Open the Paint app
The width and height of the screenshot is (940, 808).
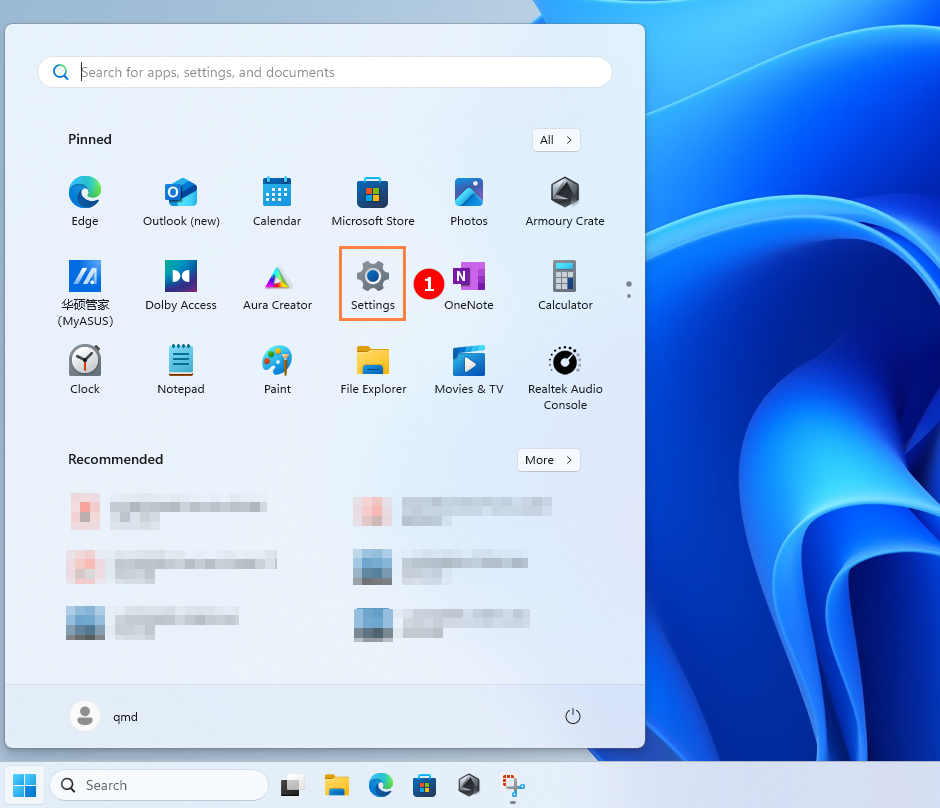pyautogui.click(x=277, y=370)
